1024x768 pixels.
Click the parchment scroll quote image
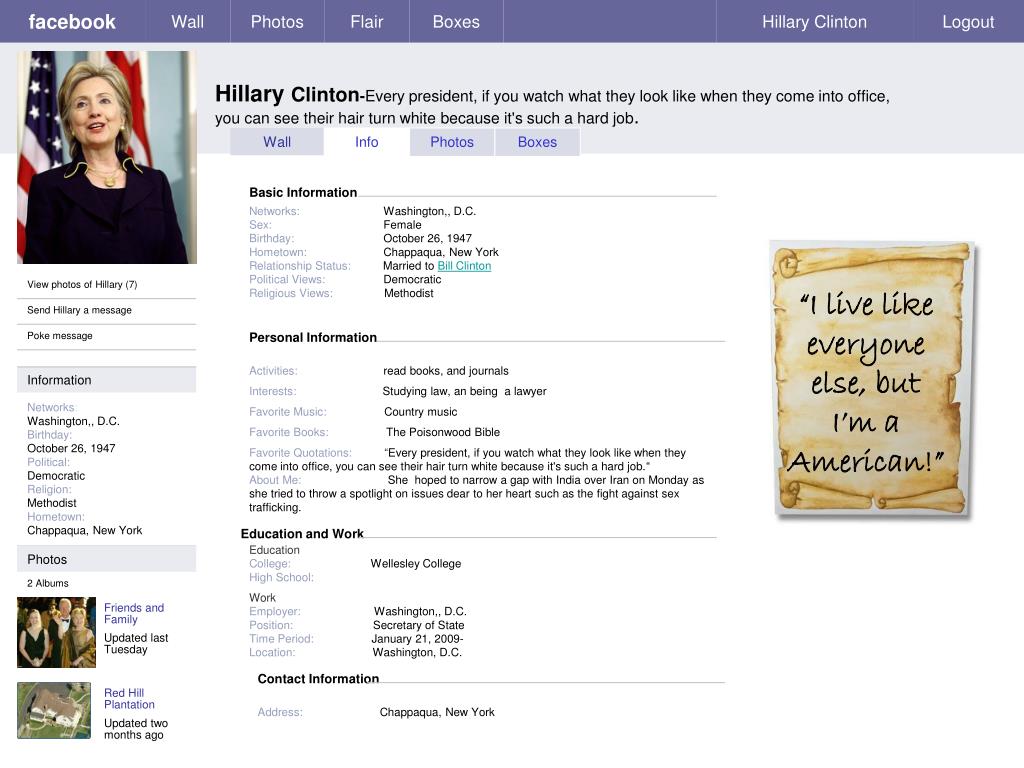[871, 379]
